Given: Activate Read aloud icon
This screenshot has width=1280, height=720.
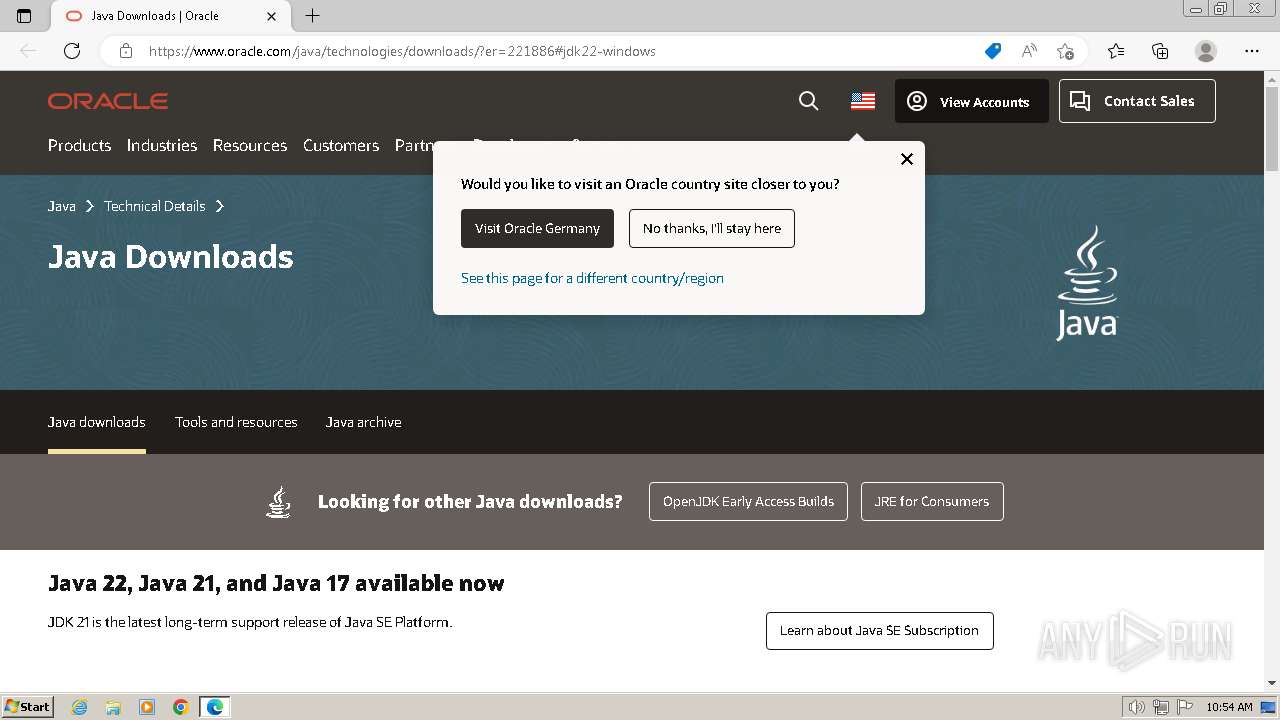Looking at the screenshot, I should pyautogui.click(x=1029, y=51).
